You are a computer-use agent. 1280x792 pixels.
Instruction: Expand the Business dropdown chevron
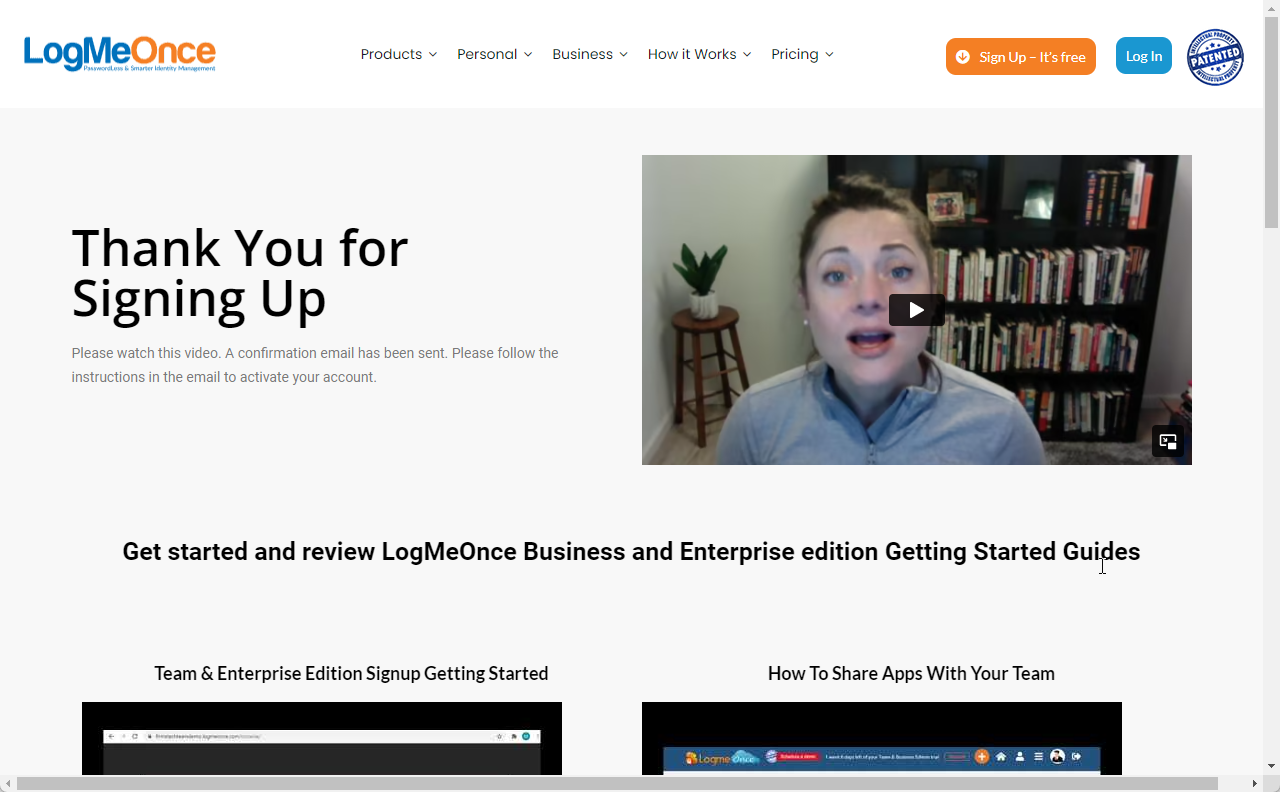(x=623, y=54)
